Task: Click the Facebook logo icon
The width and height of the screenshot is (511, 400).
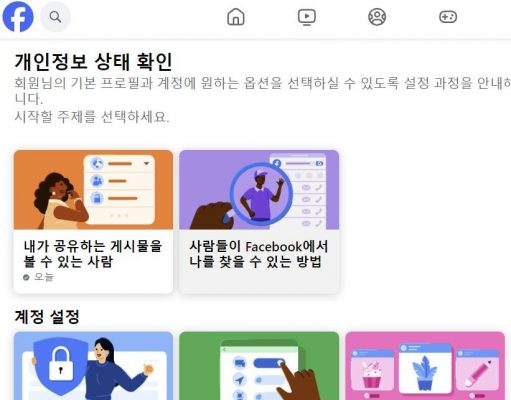Action: tap(18, 16)
